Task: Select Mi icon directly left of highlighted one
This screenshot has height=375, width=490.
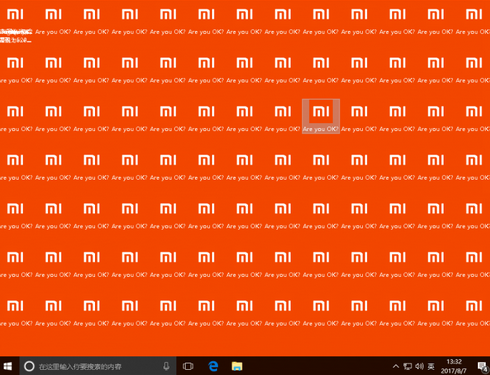Action: pos(283,116)
